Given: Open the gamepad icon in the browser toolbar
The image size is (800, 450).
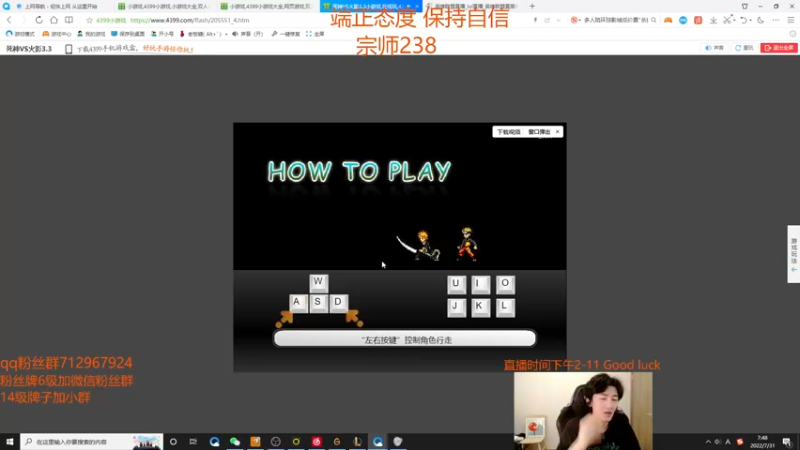Looking at the screenshot, I should 668,20.
